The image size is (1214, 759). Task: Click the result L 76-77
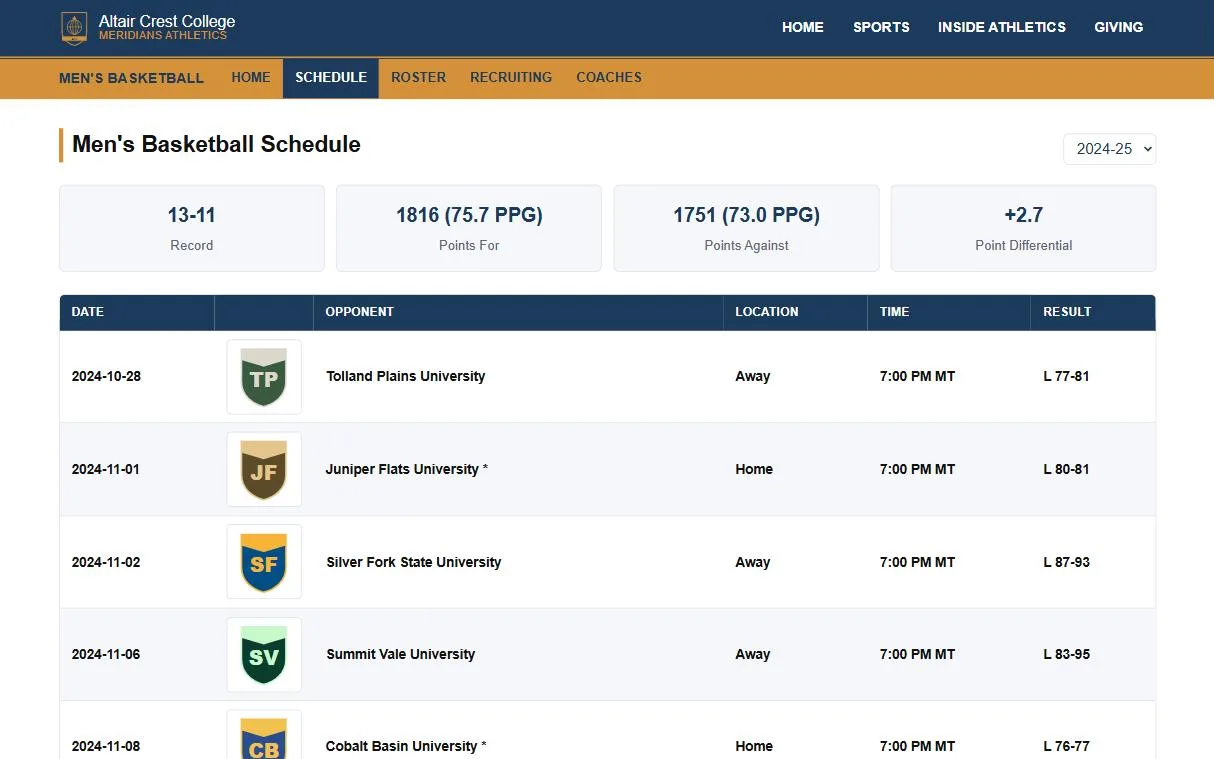(x=1066, y=746)
